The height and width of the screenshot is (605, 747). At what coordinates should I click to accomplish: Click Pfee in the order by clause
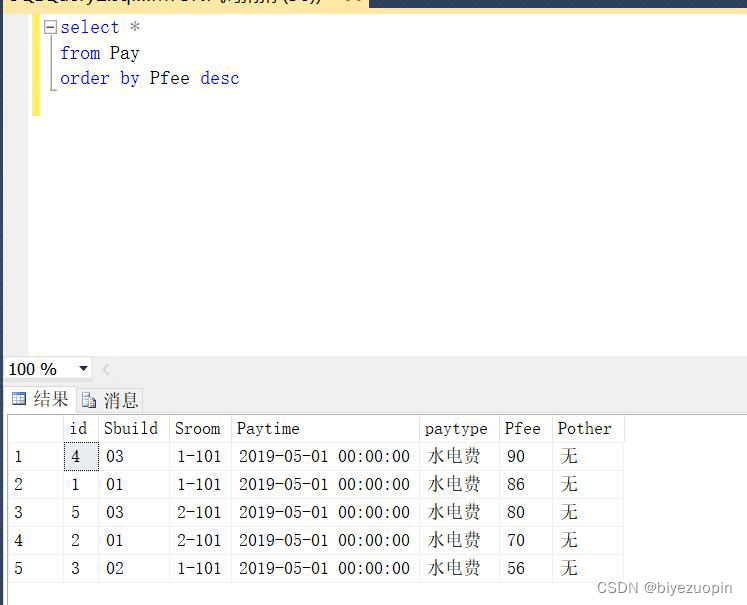(169, 78)
